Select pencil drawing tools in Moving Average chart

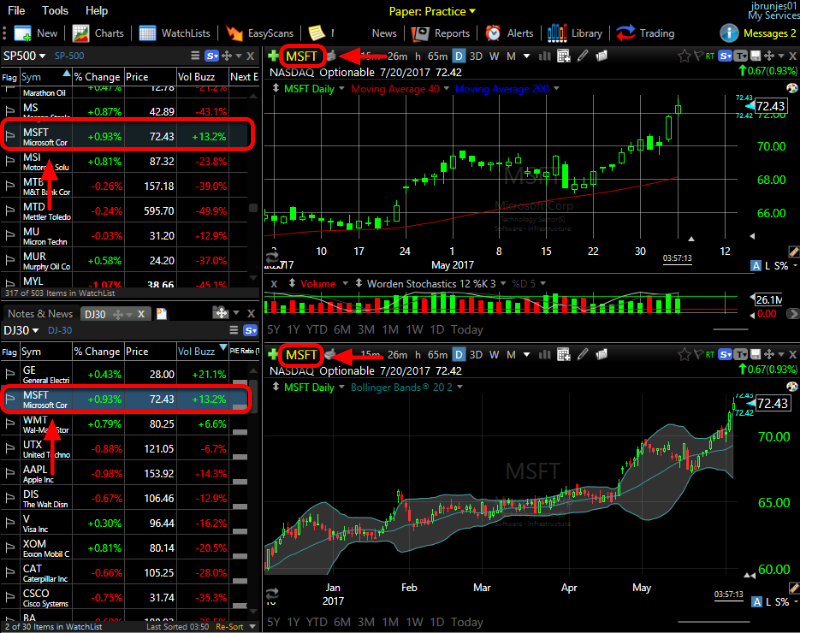[x=583, y=55]
